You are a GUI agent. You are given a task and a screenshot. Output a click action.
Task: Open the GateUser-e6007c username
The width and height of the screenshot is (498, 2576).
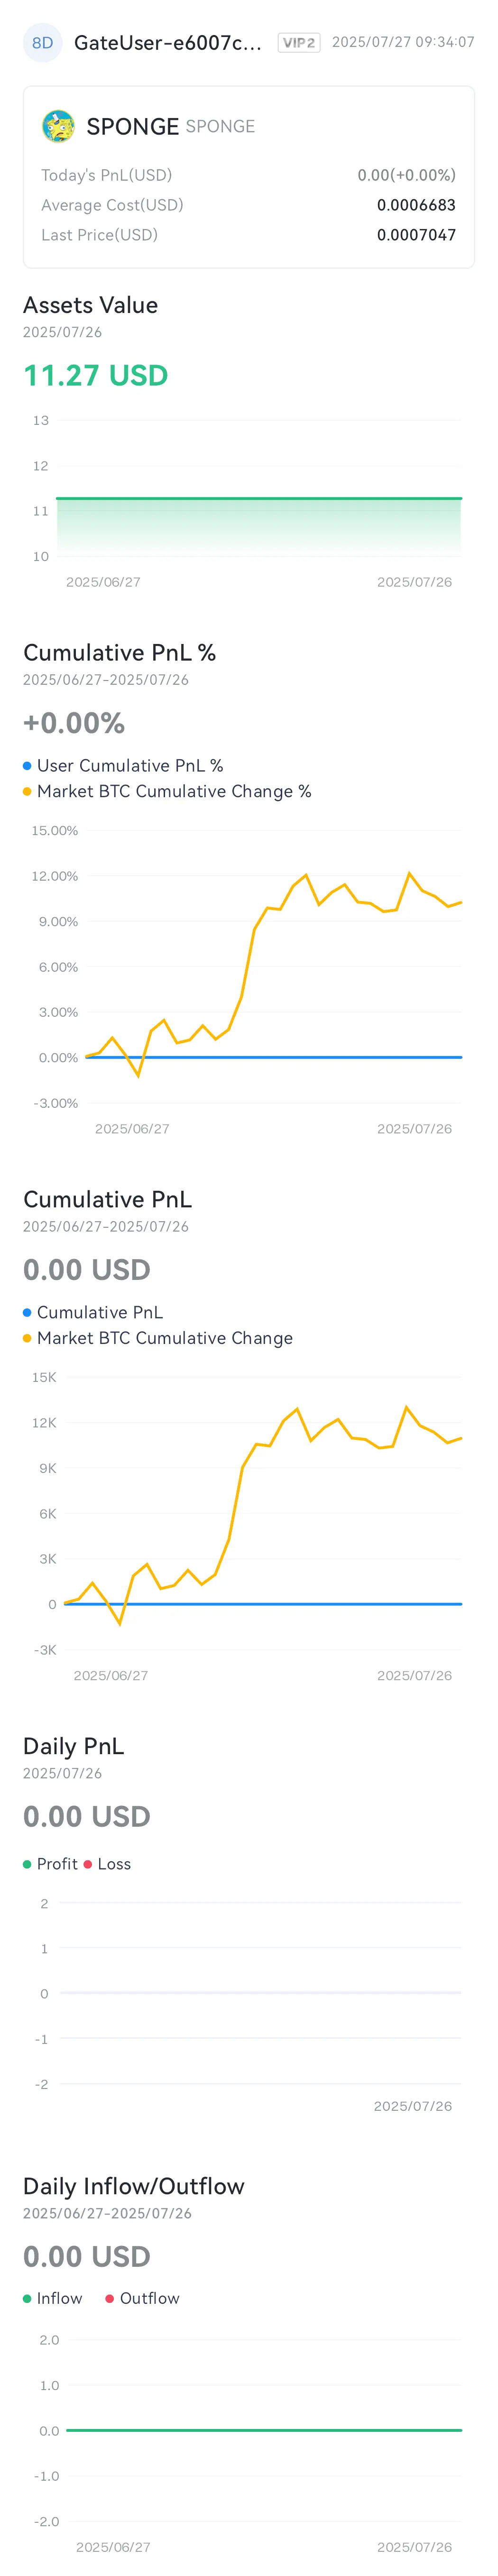168,43
